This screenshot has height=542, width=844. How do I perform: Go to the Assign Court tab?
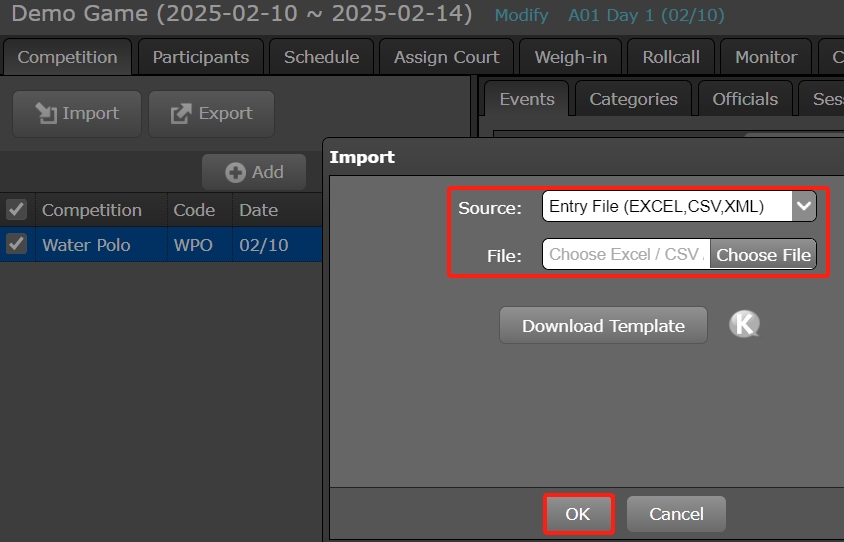pos(446,57)
